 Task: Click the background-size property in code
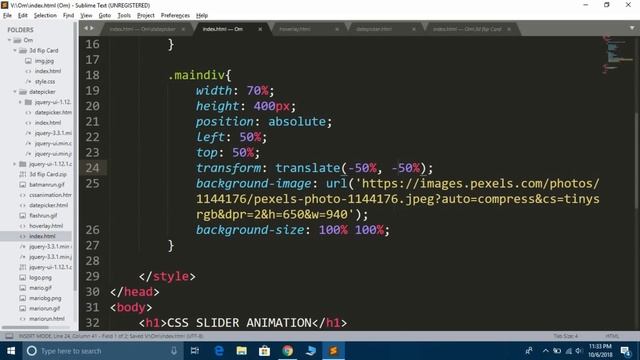(250, 230)
